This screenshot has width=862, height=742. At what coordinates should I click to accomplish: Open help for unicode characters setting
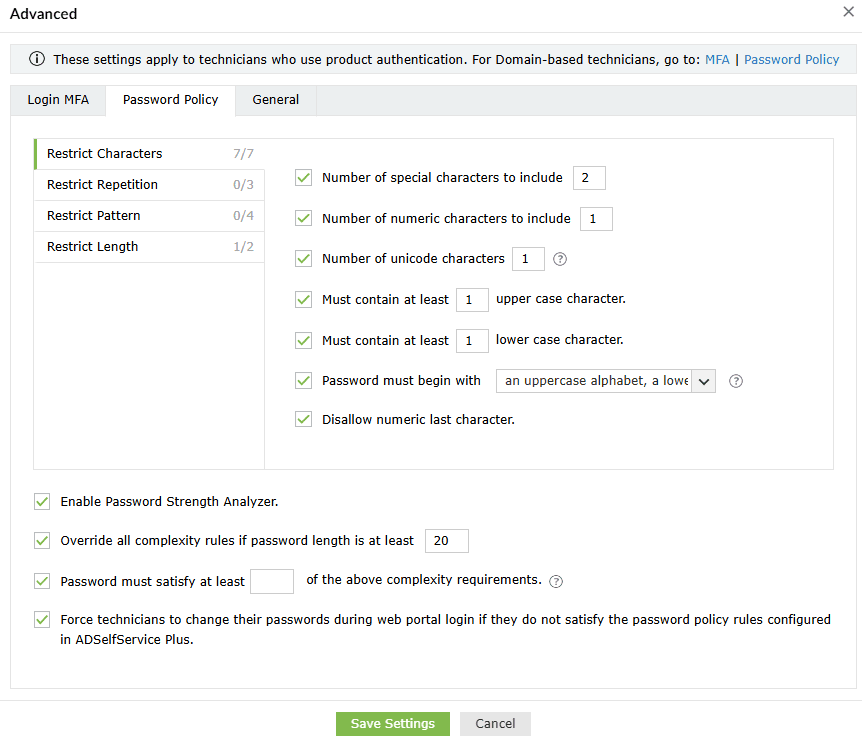click(x=560, y=258)
